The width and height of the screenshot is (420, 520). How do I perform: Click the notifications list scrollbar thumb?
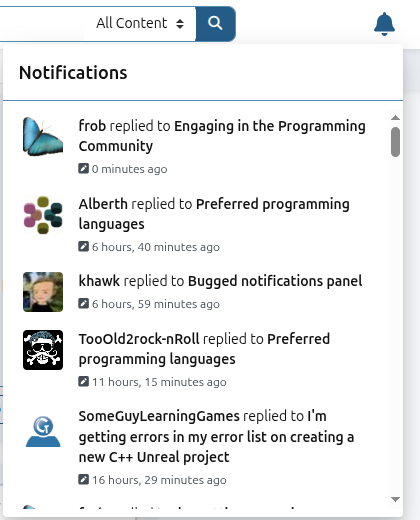[x=395, y=142]
